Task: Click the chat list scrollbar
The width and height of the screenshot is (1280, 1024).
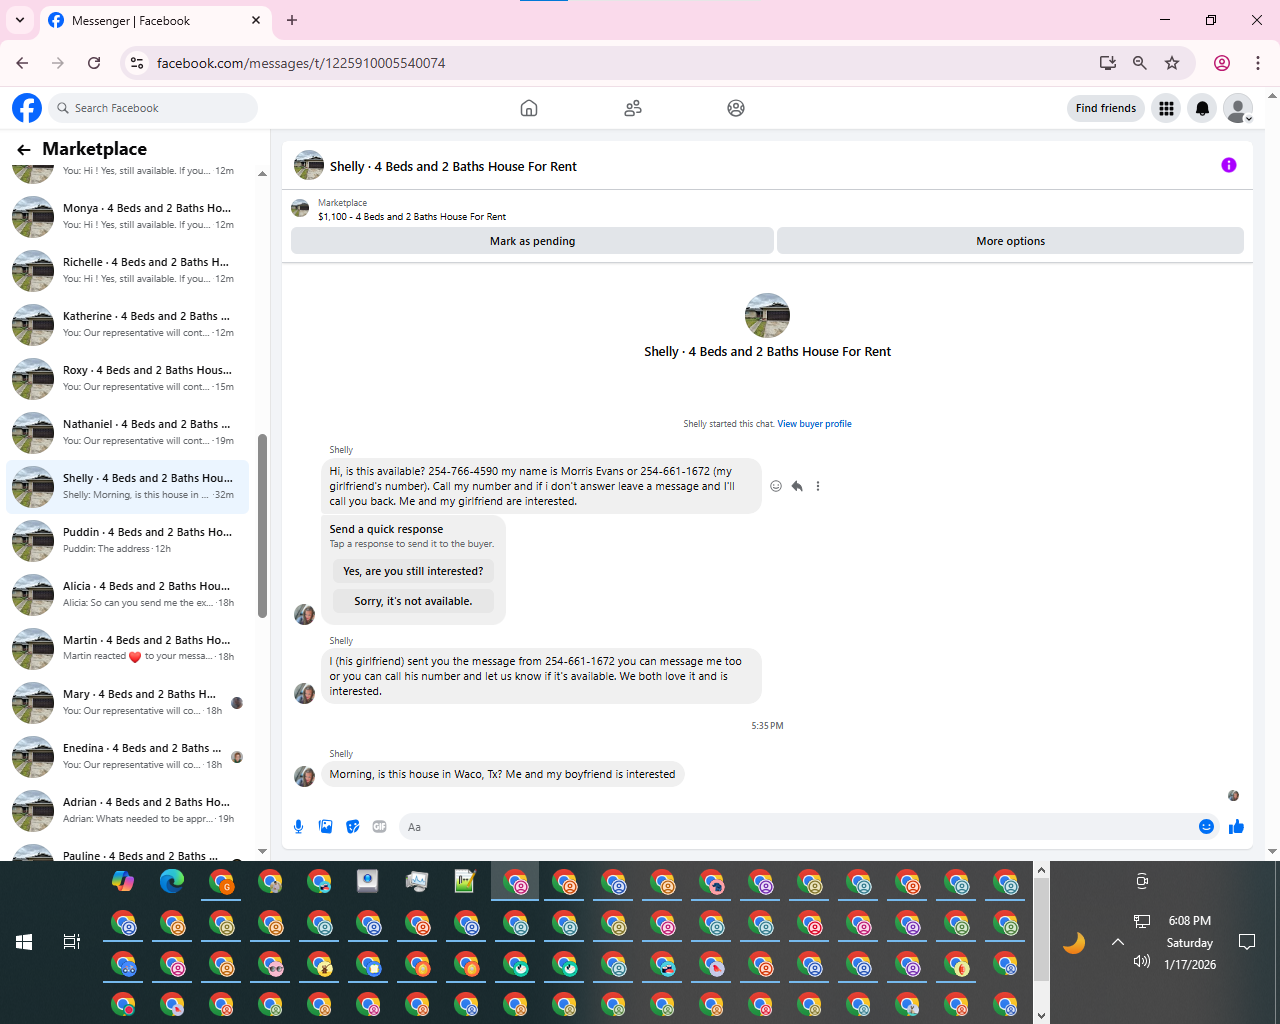Action: tap(262, 526)
